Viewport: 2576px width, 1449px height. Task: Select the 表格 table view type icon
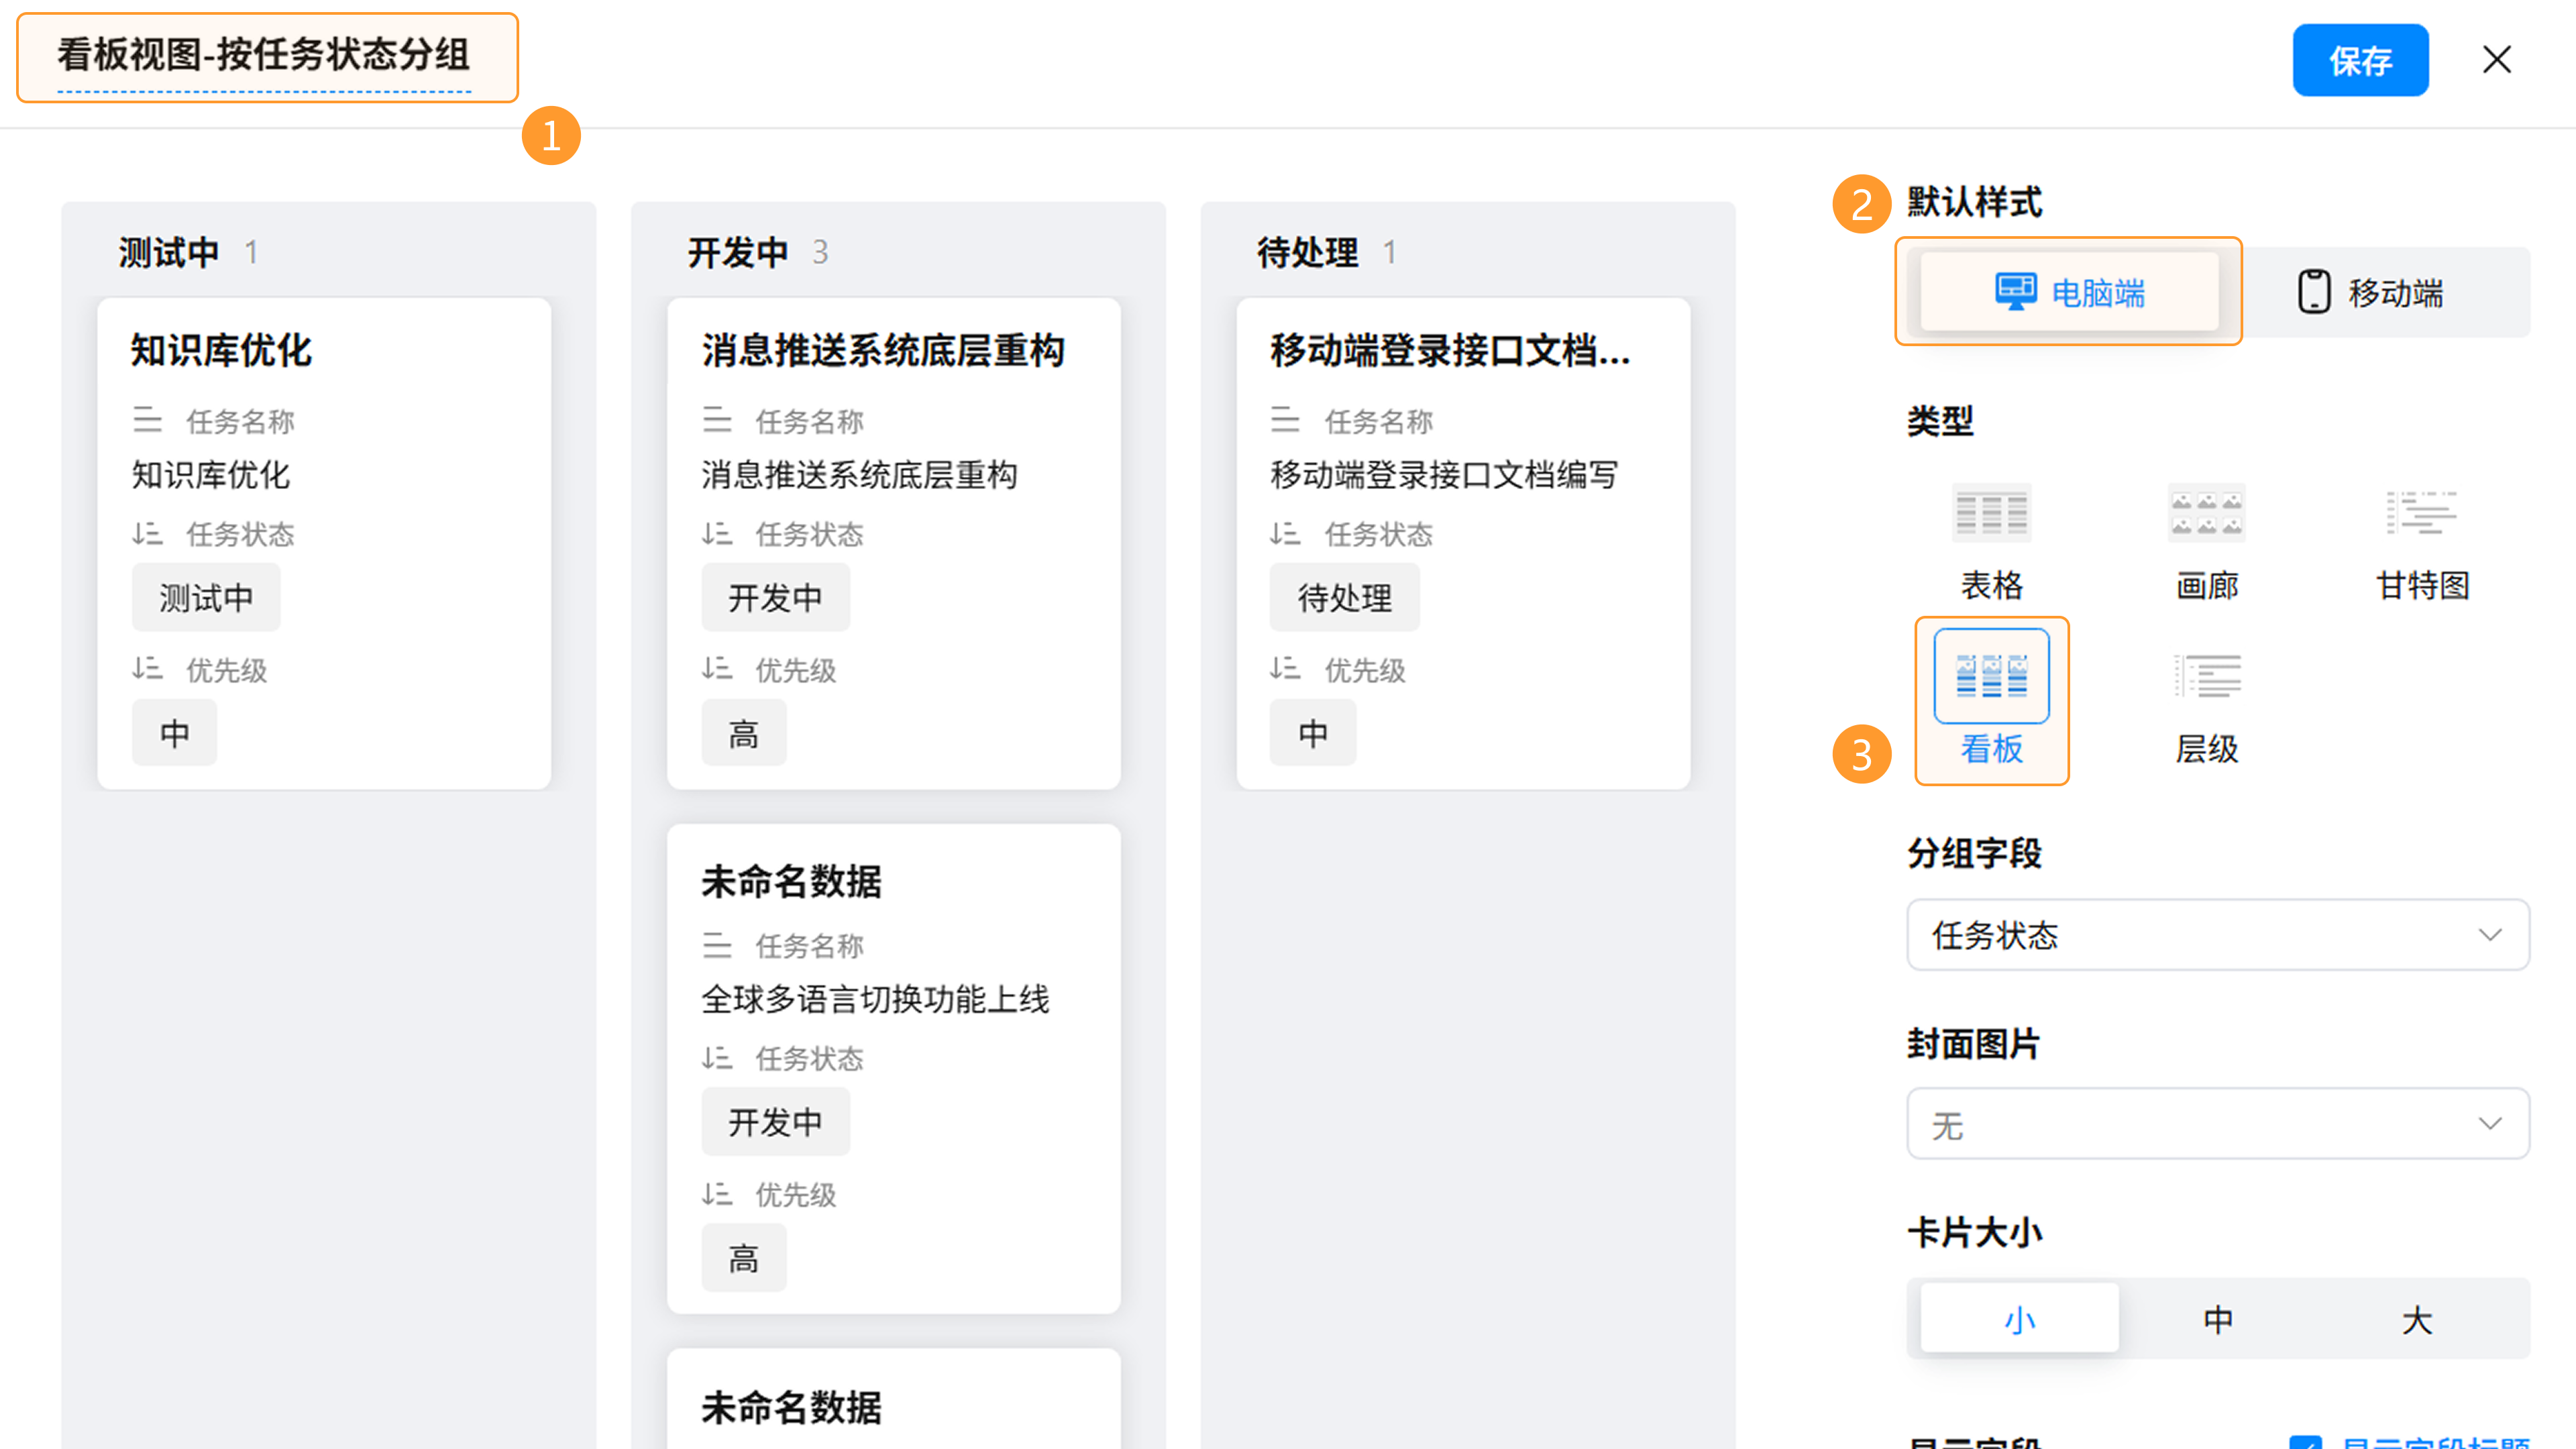[x=1991, y=513]
